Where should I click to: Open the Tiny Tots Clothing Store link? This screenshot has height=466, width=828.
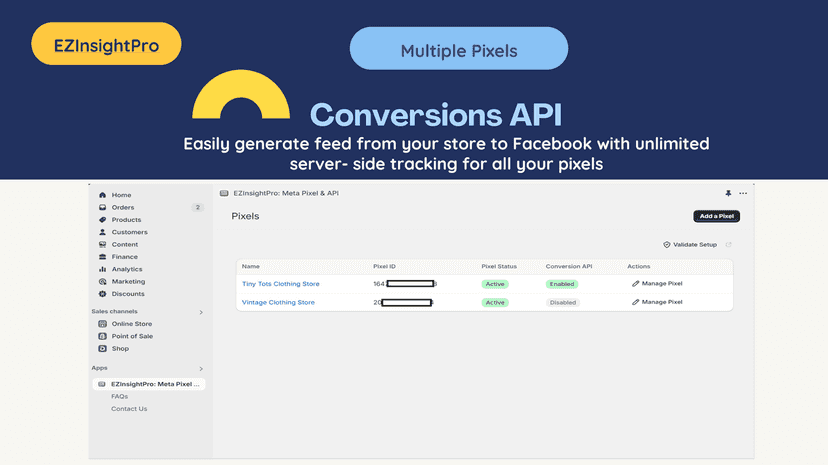(x=280, y=284)
